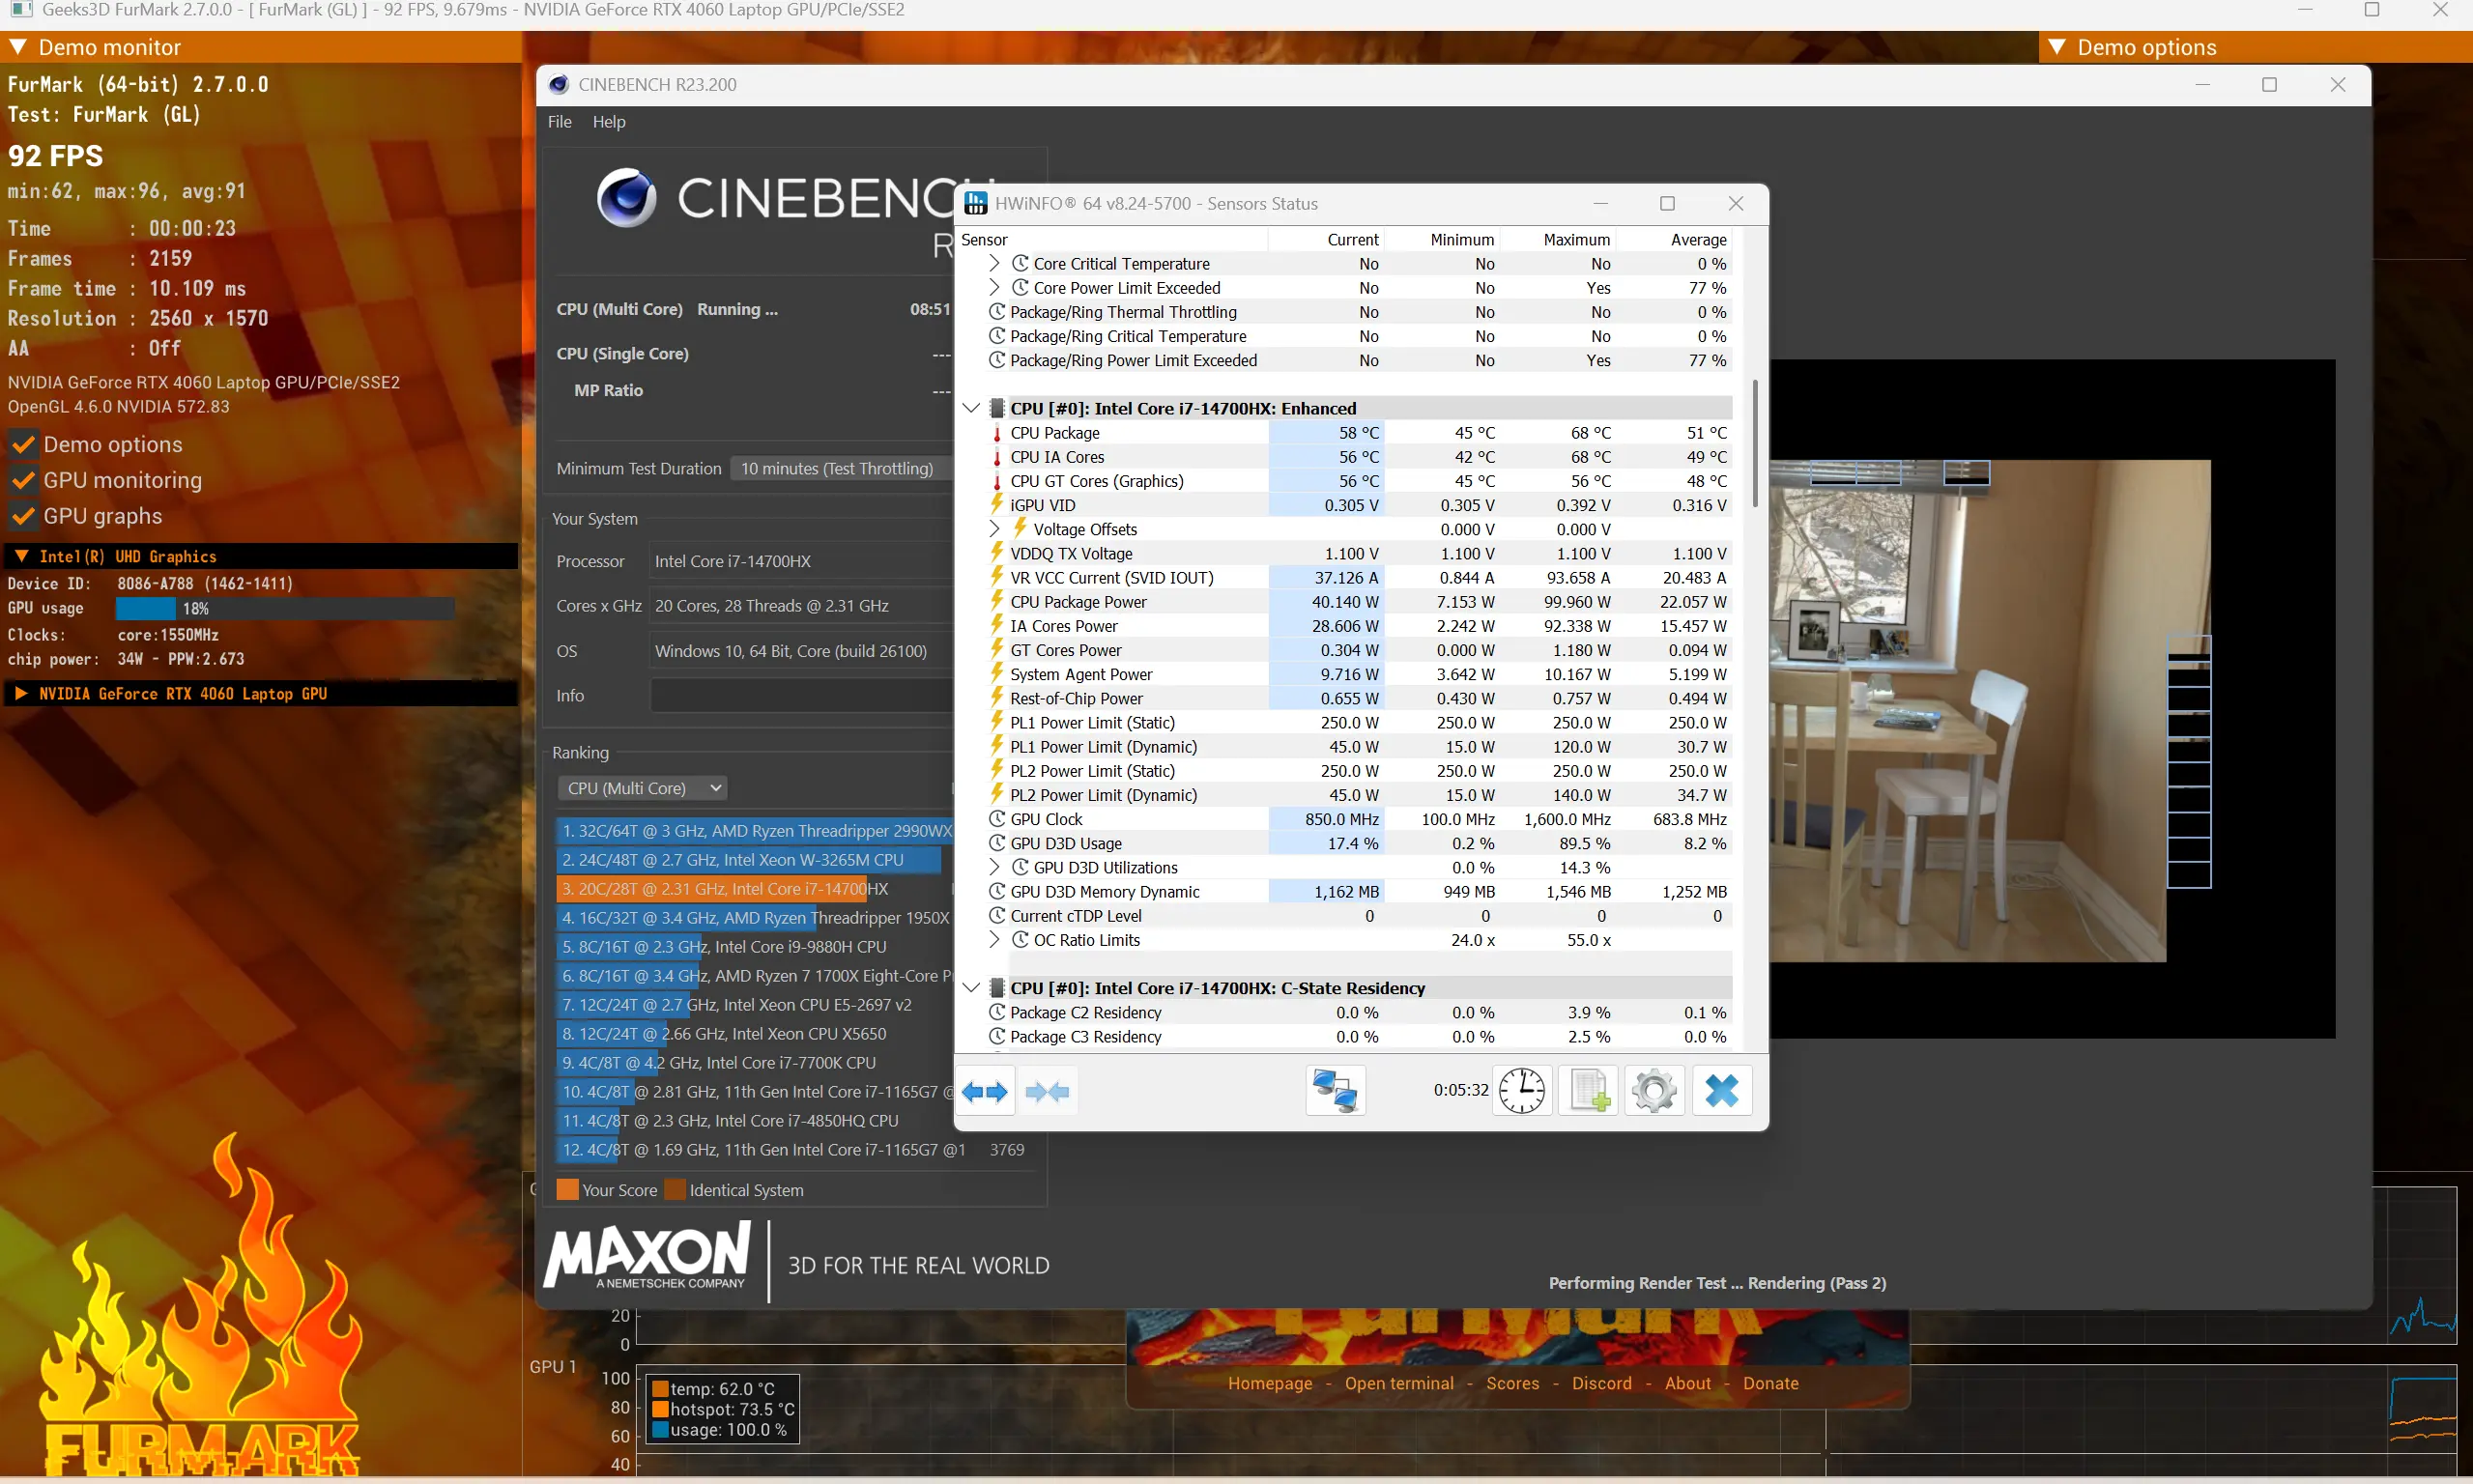Open the CPU (Multi Core) ranking dropdown

pos(642,788)
